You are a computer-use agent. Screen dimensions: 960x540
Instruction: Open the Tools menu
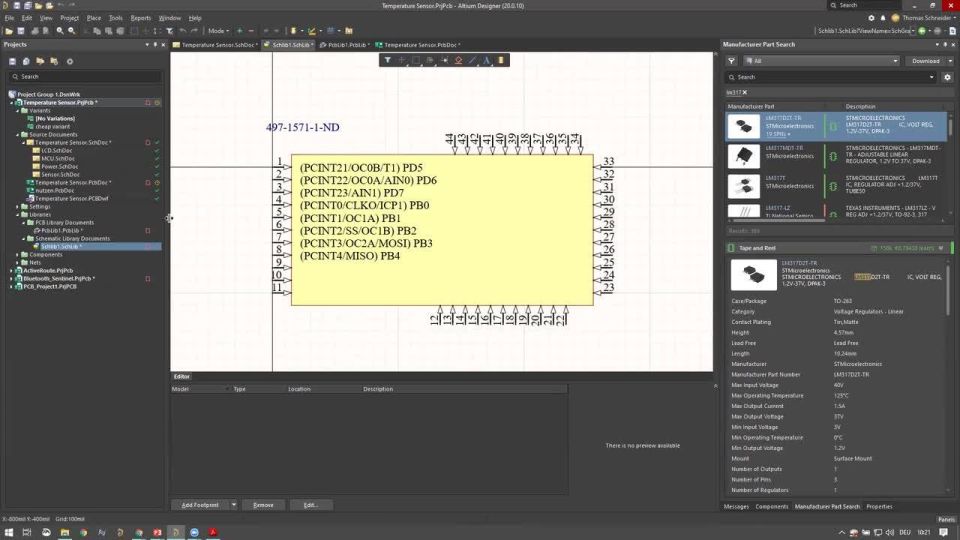tap(116, 18)
